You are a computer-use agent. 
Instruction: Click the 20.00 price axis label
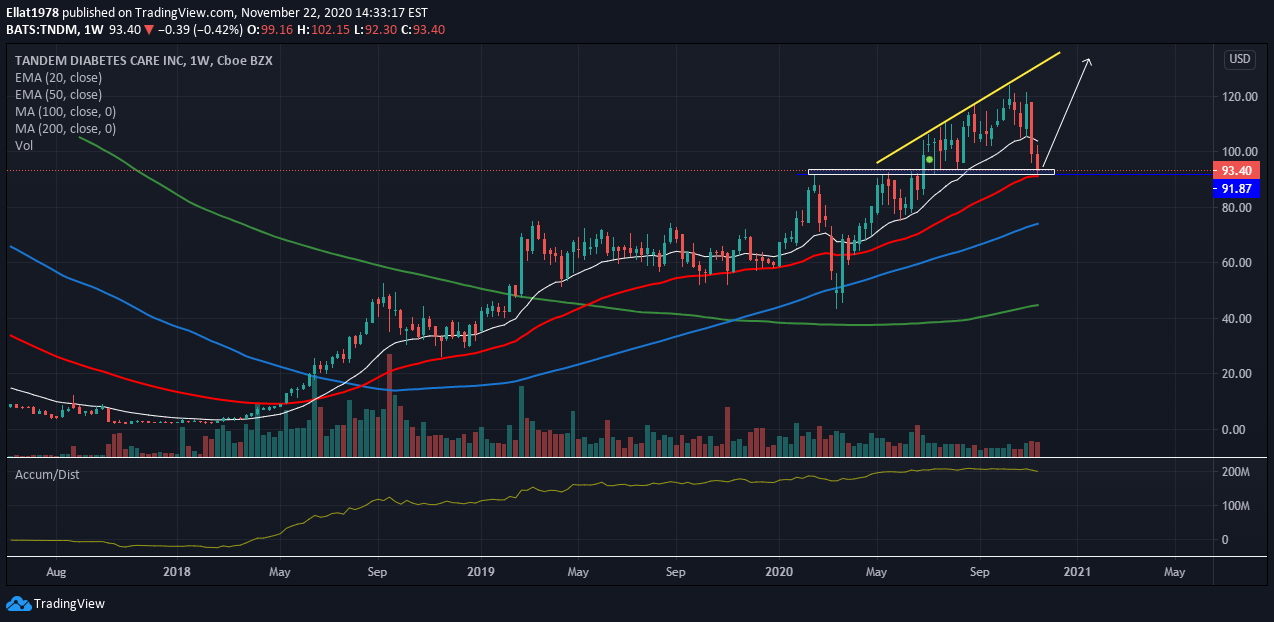[1237, 374]
